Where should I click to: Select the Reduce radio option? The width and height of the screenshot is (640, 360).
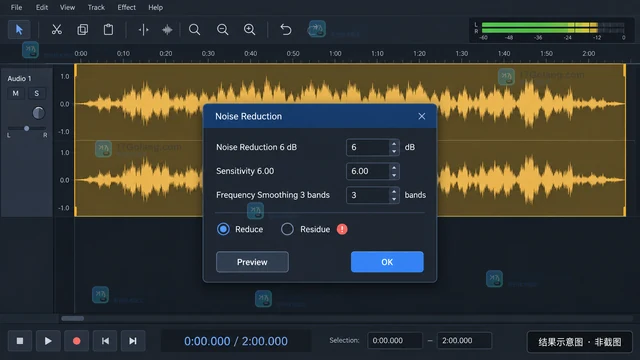click(223, 229)
